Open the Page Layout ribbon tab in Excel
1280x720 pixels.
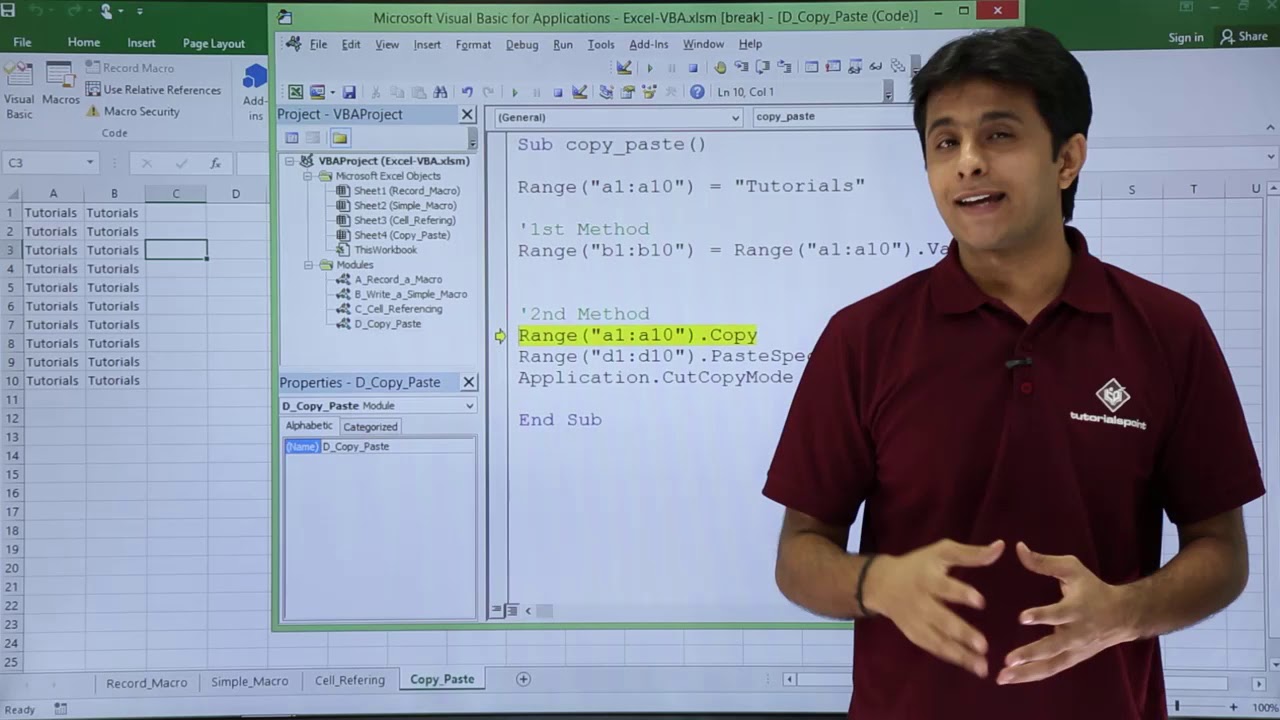point(214,43)
